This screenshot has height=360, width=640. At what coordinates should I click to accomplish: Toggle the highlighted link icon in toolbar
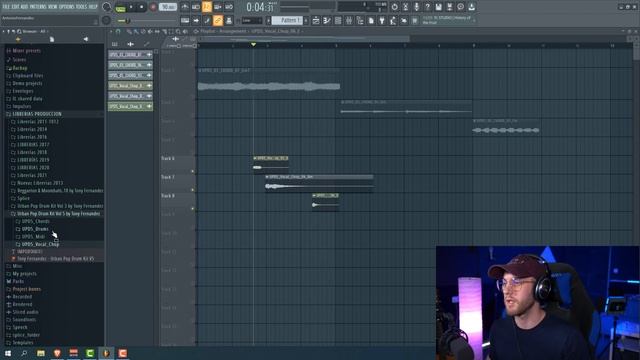(x=218, y=20)
